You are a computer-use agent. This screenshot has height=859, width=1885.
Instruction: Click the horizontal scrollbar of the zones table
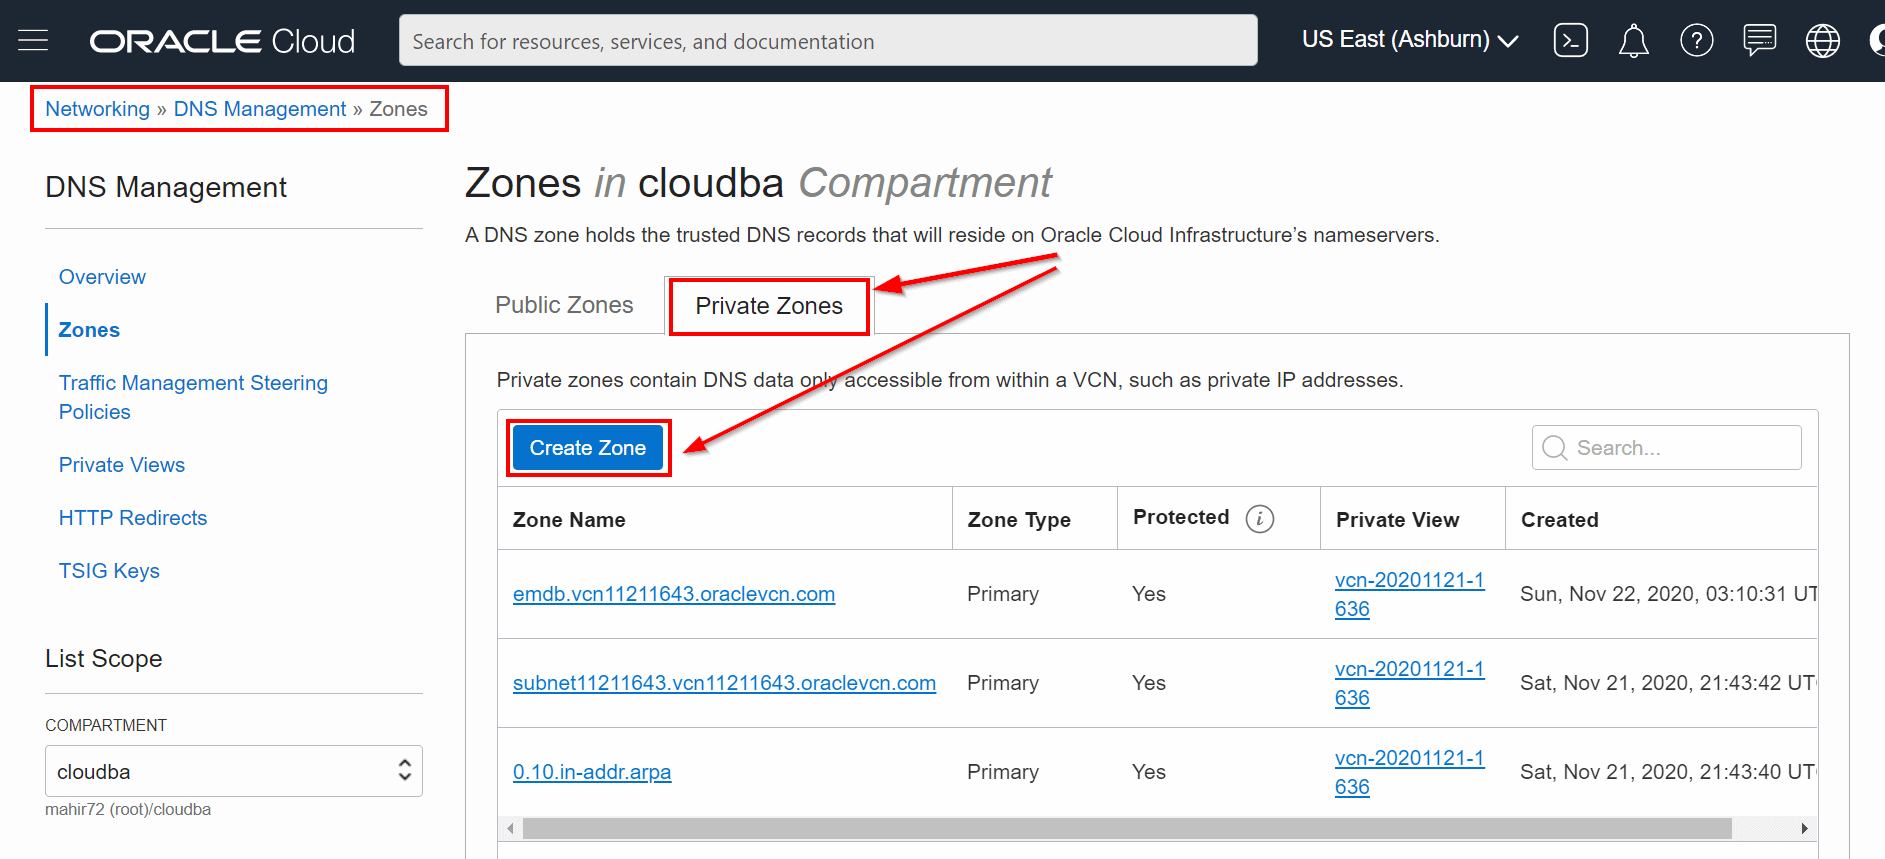(x=1127, y=828)
